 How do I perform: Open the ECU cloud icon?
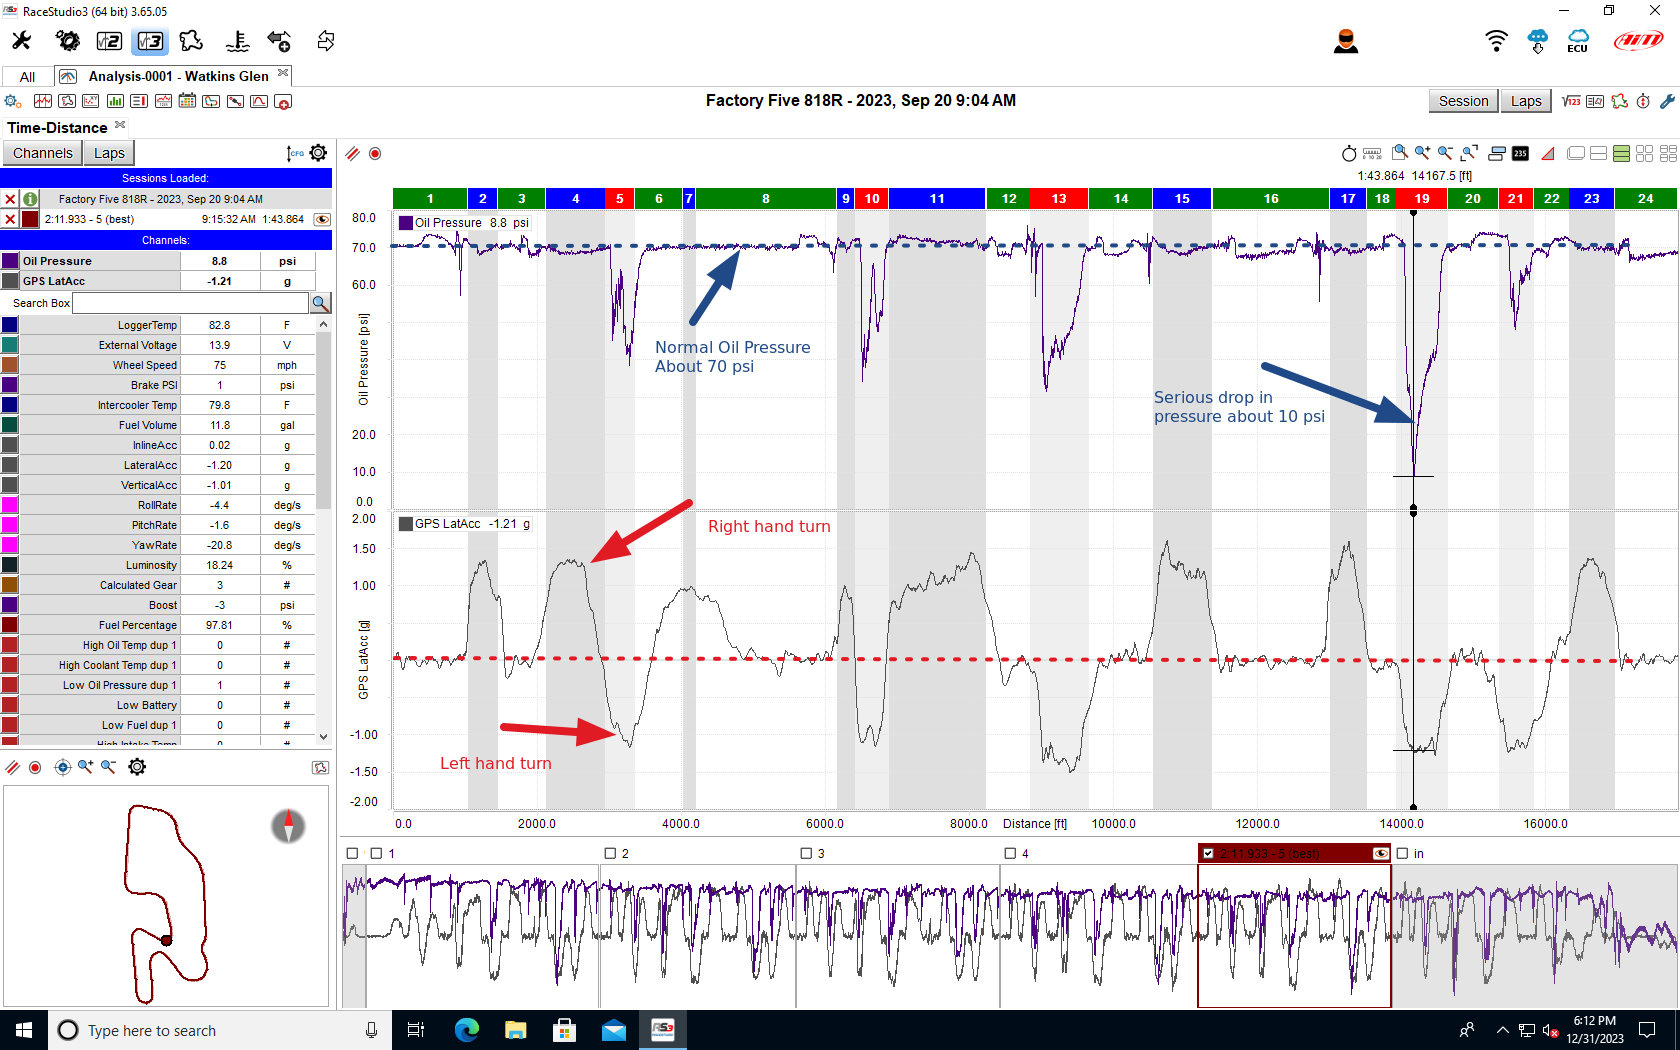coord(1578,41)
